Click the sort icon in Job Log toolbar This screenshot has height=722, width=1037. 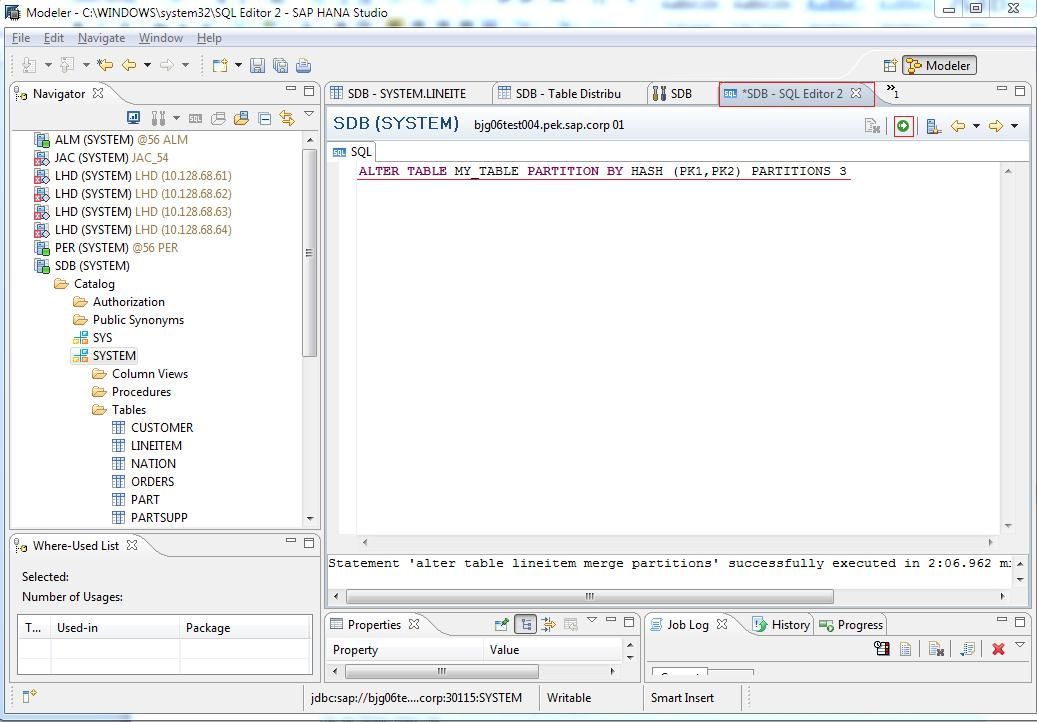coord(968,649)
